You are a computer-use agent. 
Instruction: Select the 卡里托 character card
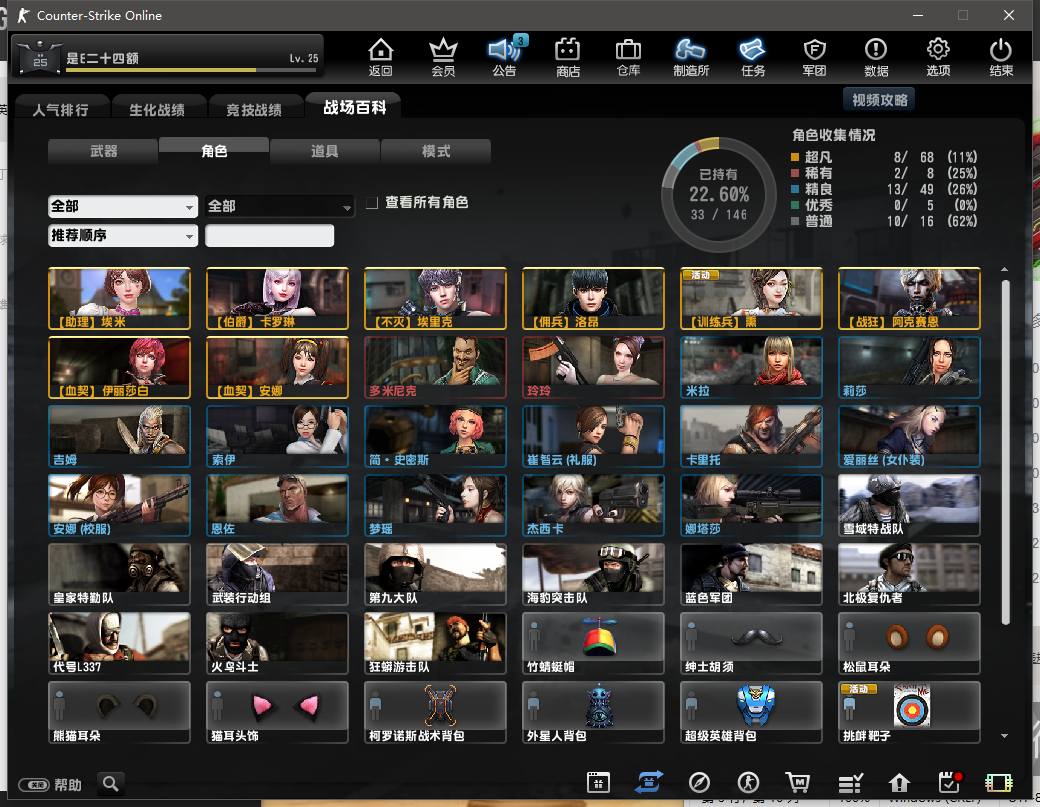pos(751,436)
